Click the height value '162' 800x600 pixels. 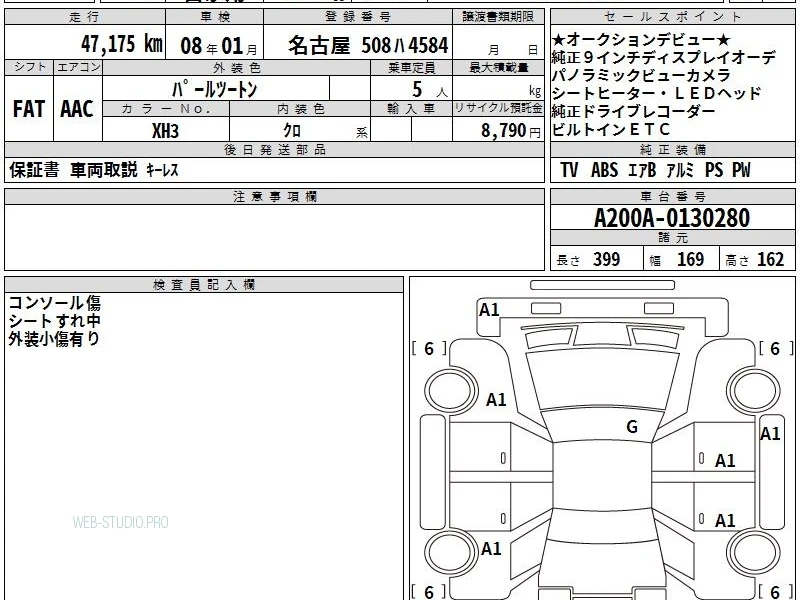(770, 259)
